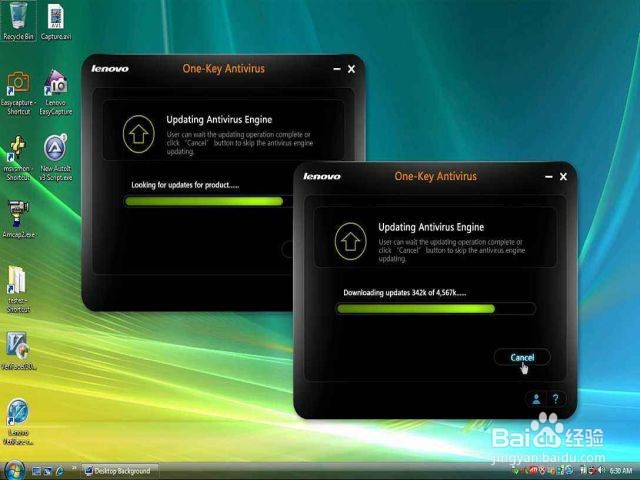Select the Easycapture - Shortcut icon
The width and height of the screenshot is (640, 480).
point(18,93)
